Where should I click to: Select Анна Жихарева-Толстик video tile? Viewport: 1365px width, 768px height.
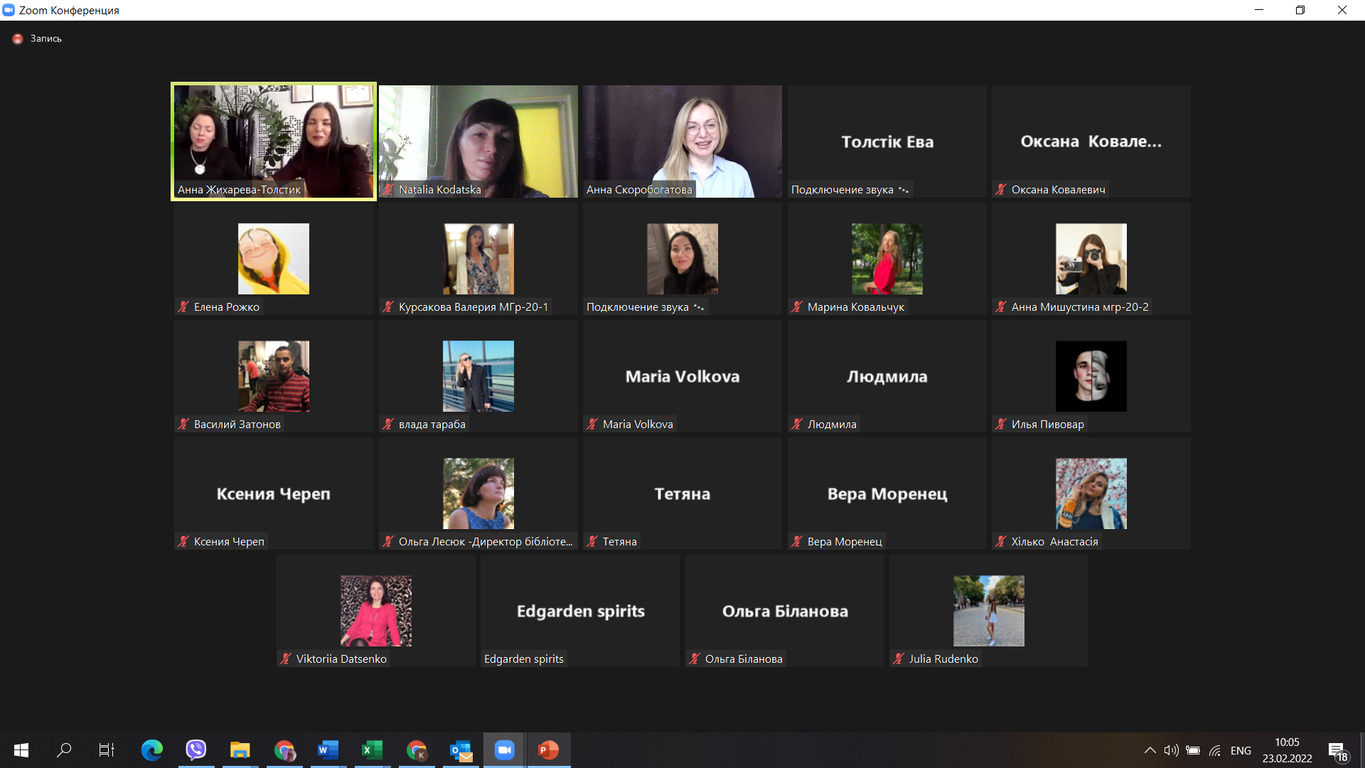[274, 141]
